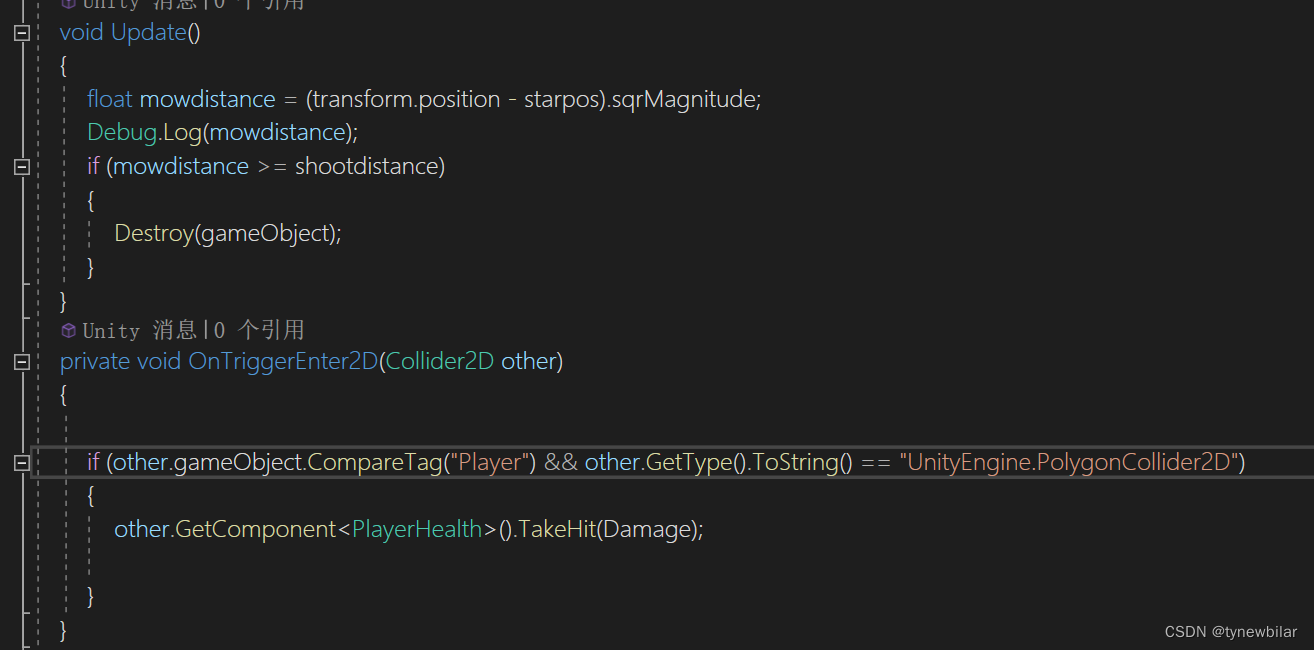1314x650 pixels.
Task: Collapse the Update method fold marker
Action: (x=21, y=31)
